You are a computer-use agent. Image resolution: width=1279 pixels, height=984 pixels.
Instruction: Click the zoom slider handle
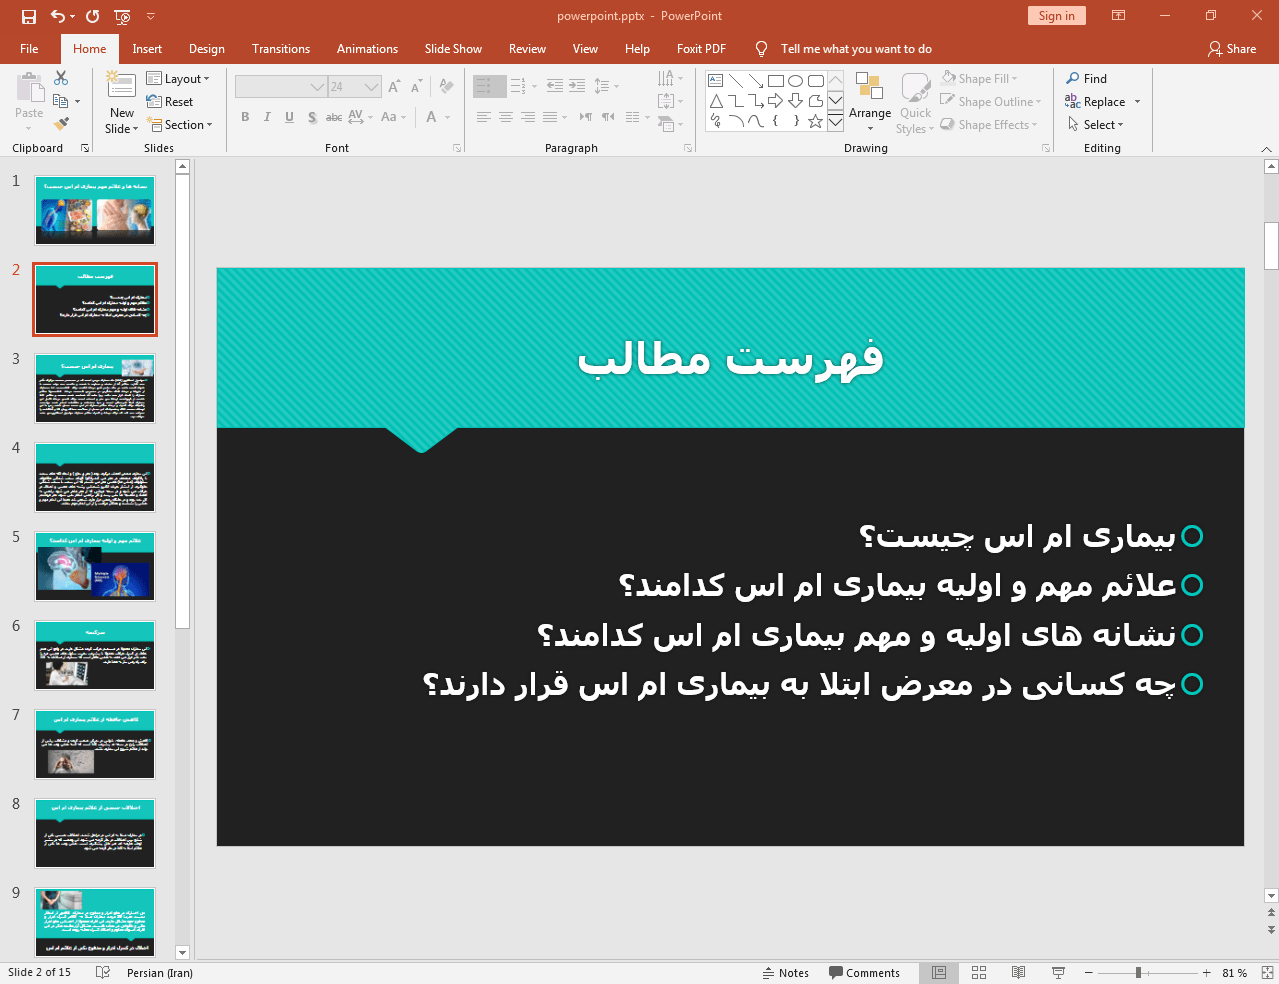point(1138,972)
